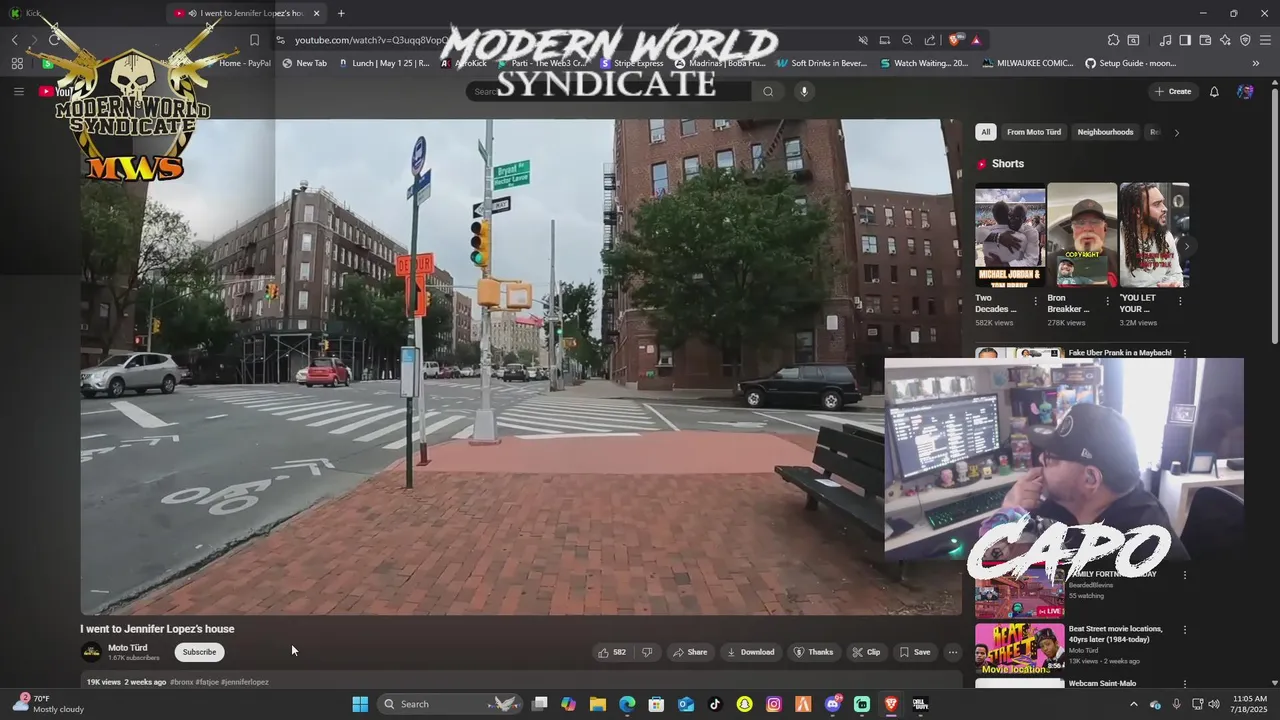The height and width of the screenshot is (720, 1280).
Task: Download the video
Action: click(751, 652)
